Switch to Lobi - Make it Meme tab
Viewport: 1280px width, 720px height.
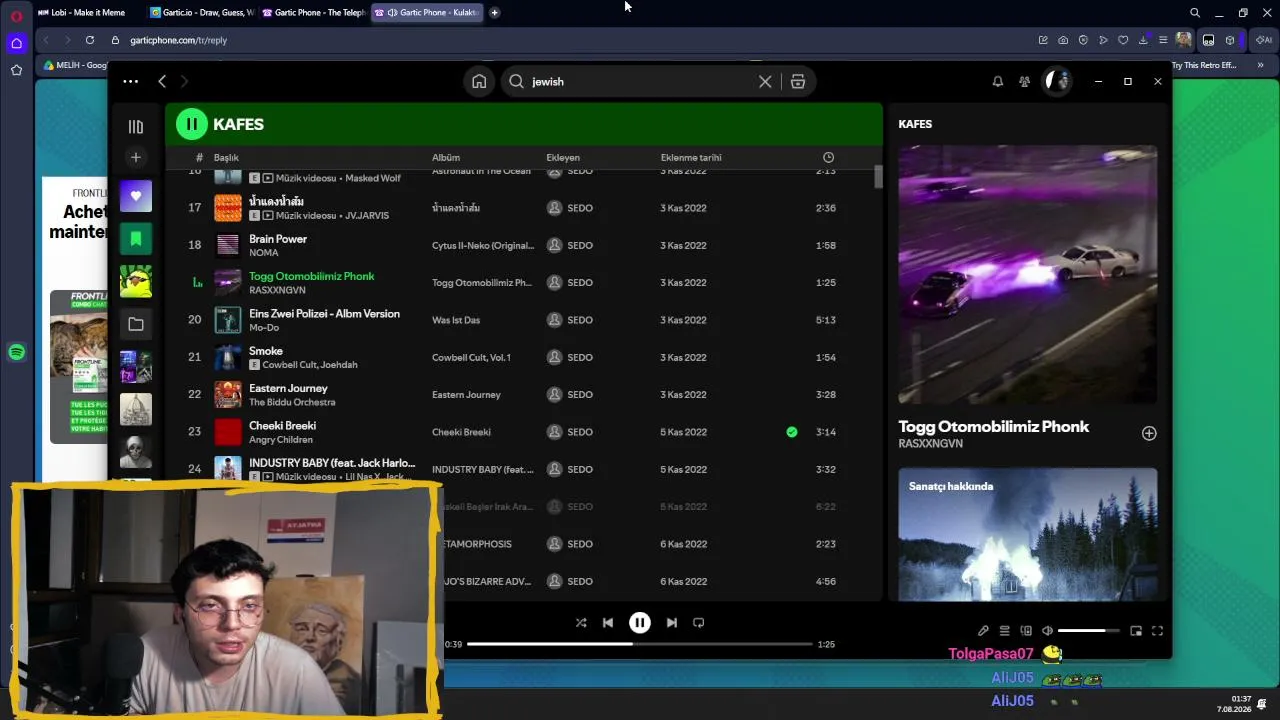87,12
